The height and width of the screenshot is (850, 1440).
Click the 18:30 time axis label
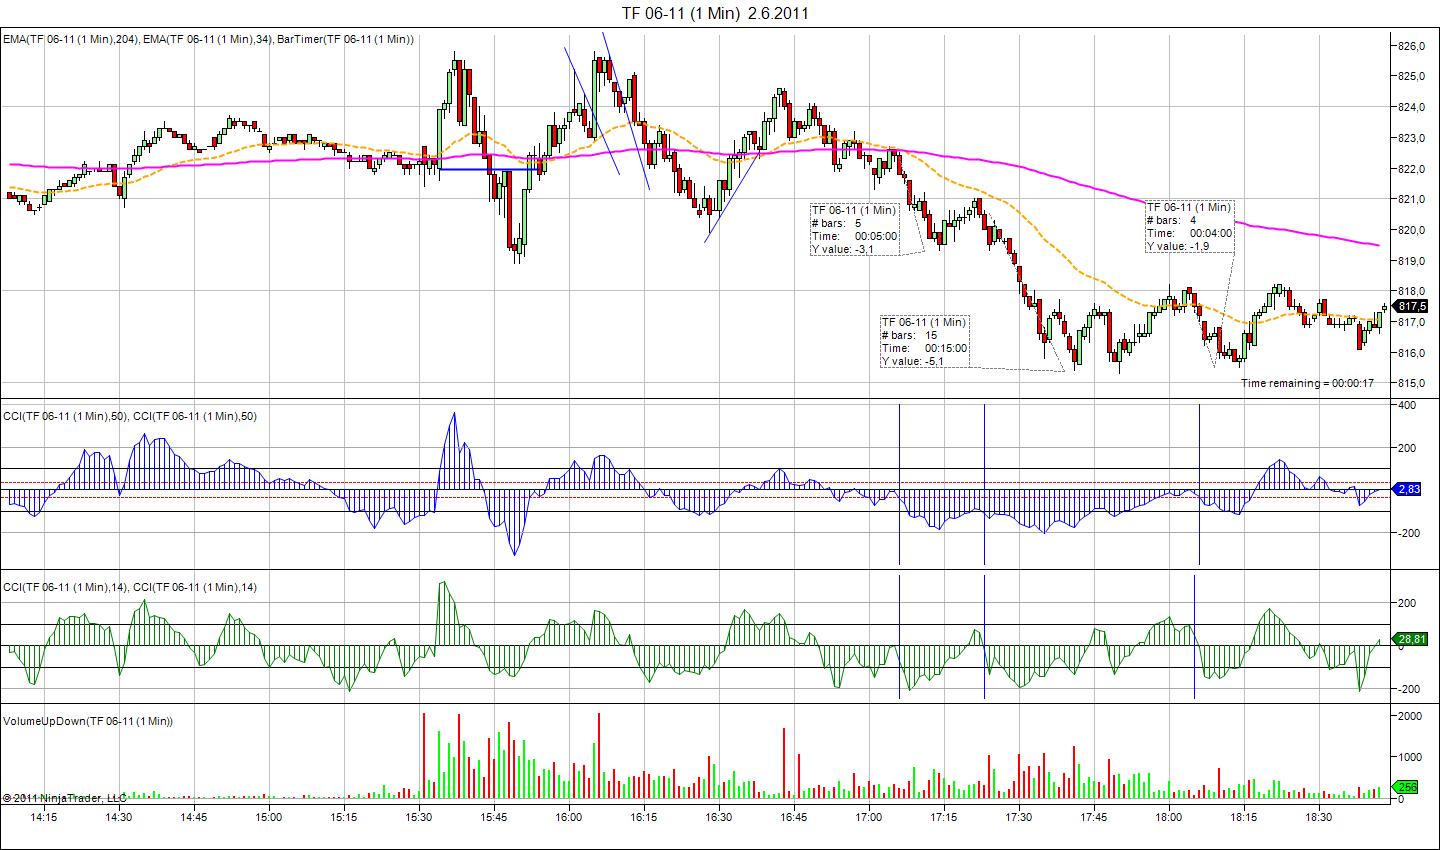1319,817
